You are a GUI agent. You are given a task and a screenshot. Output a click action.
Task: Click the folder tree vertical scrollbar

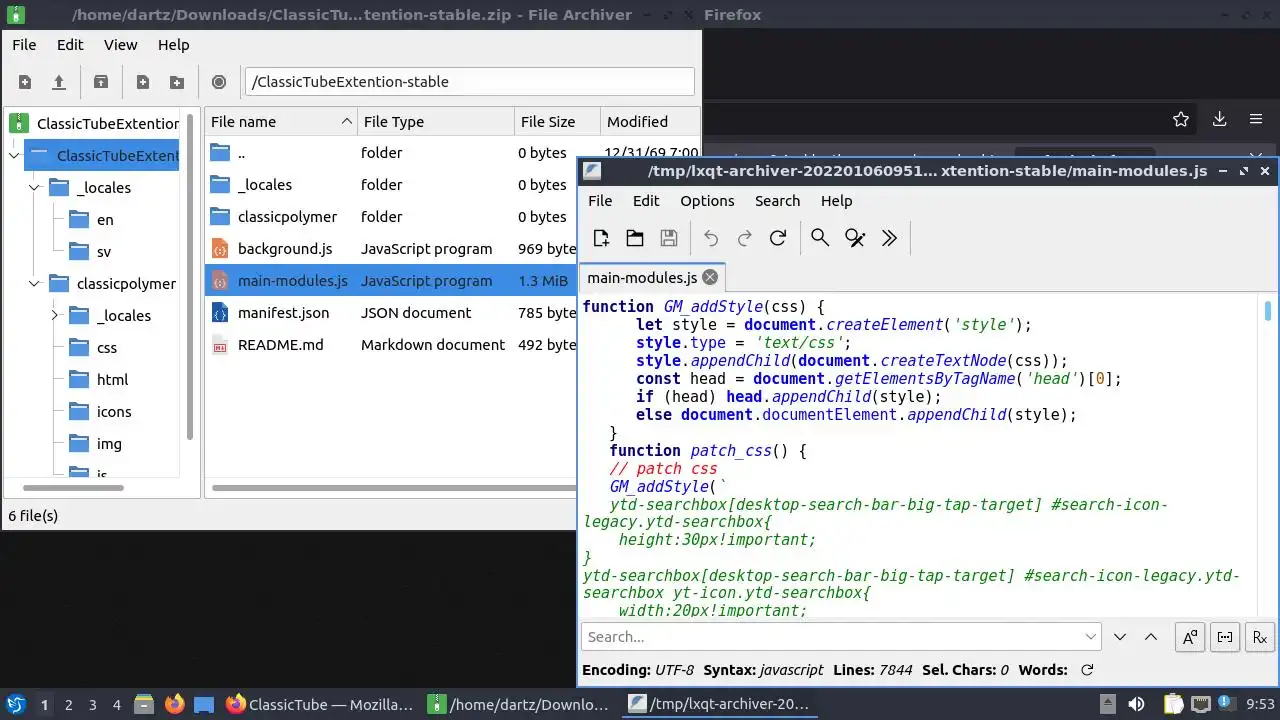pyautogui.click(x=190, y=275)
